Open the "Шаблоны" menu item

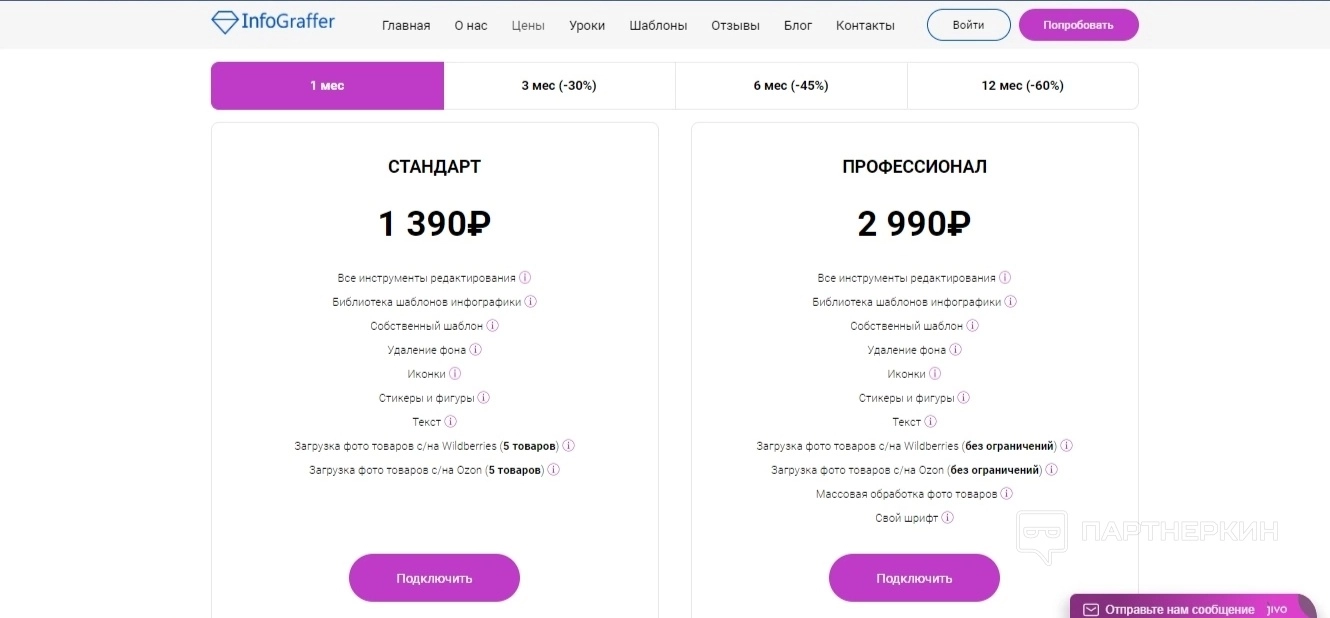click(658, 26)
